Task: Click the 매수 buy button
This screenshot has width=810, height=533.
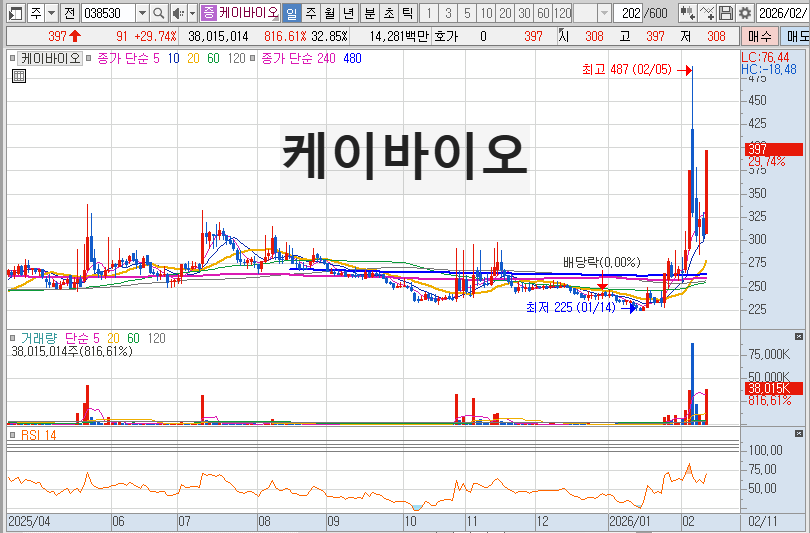Action: coord(759,36)
